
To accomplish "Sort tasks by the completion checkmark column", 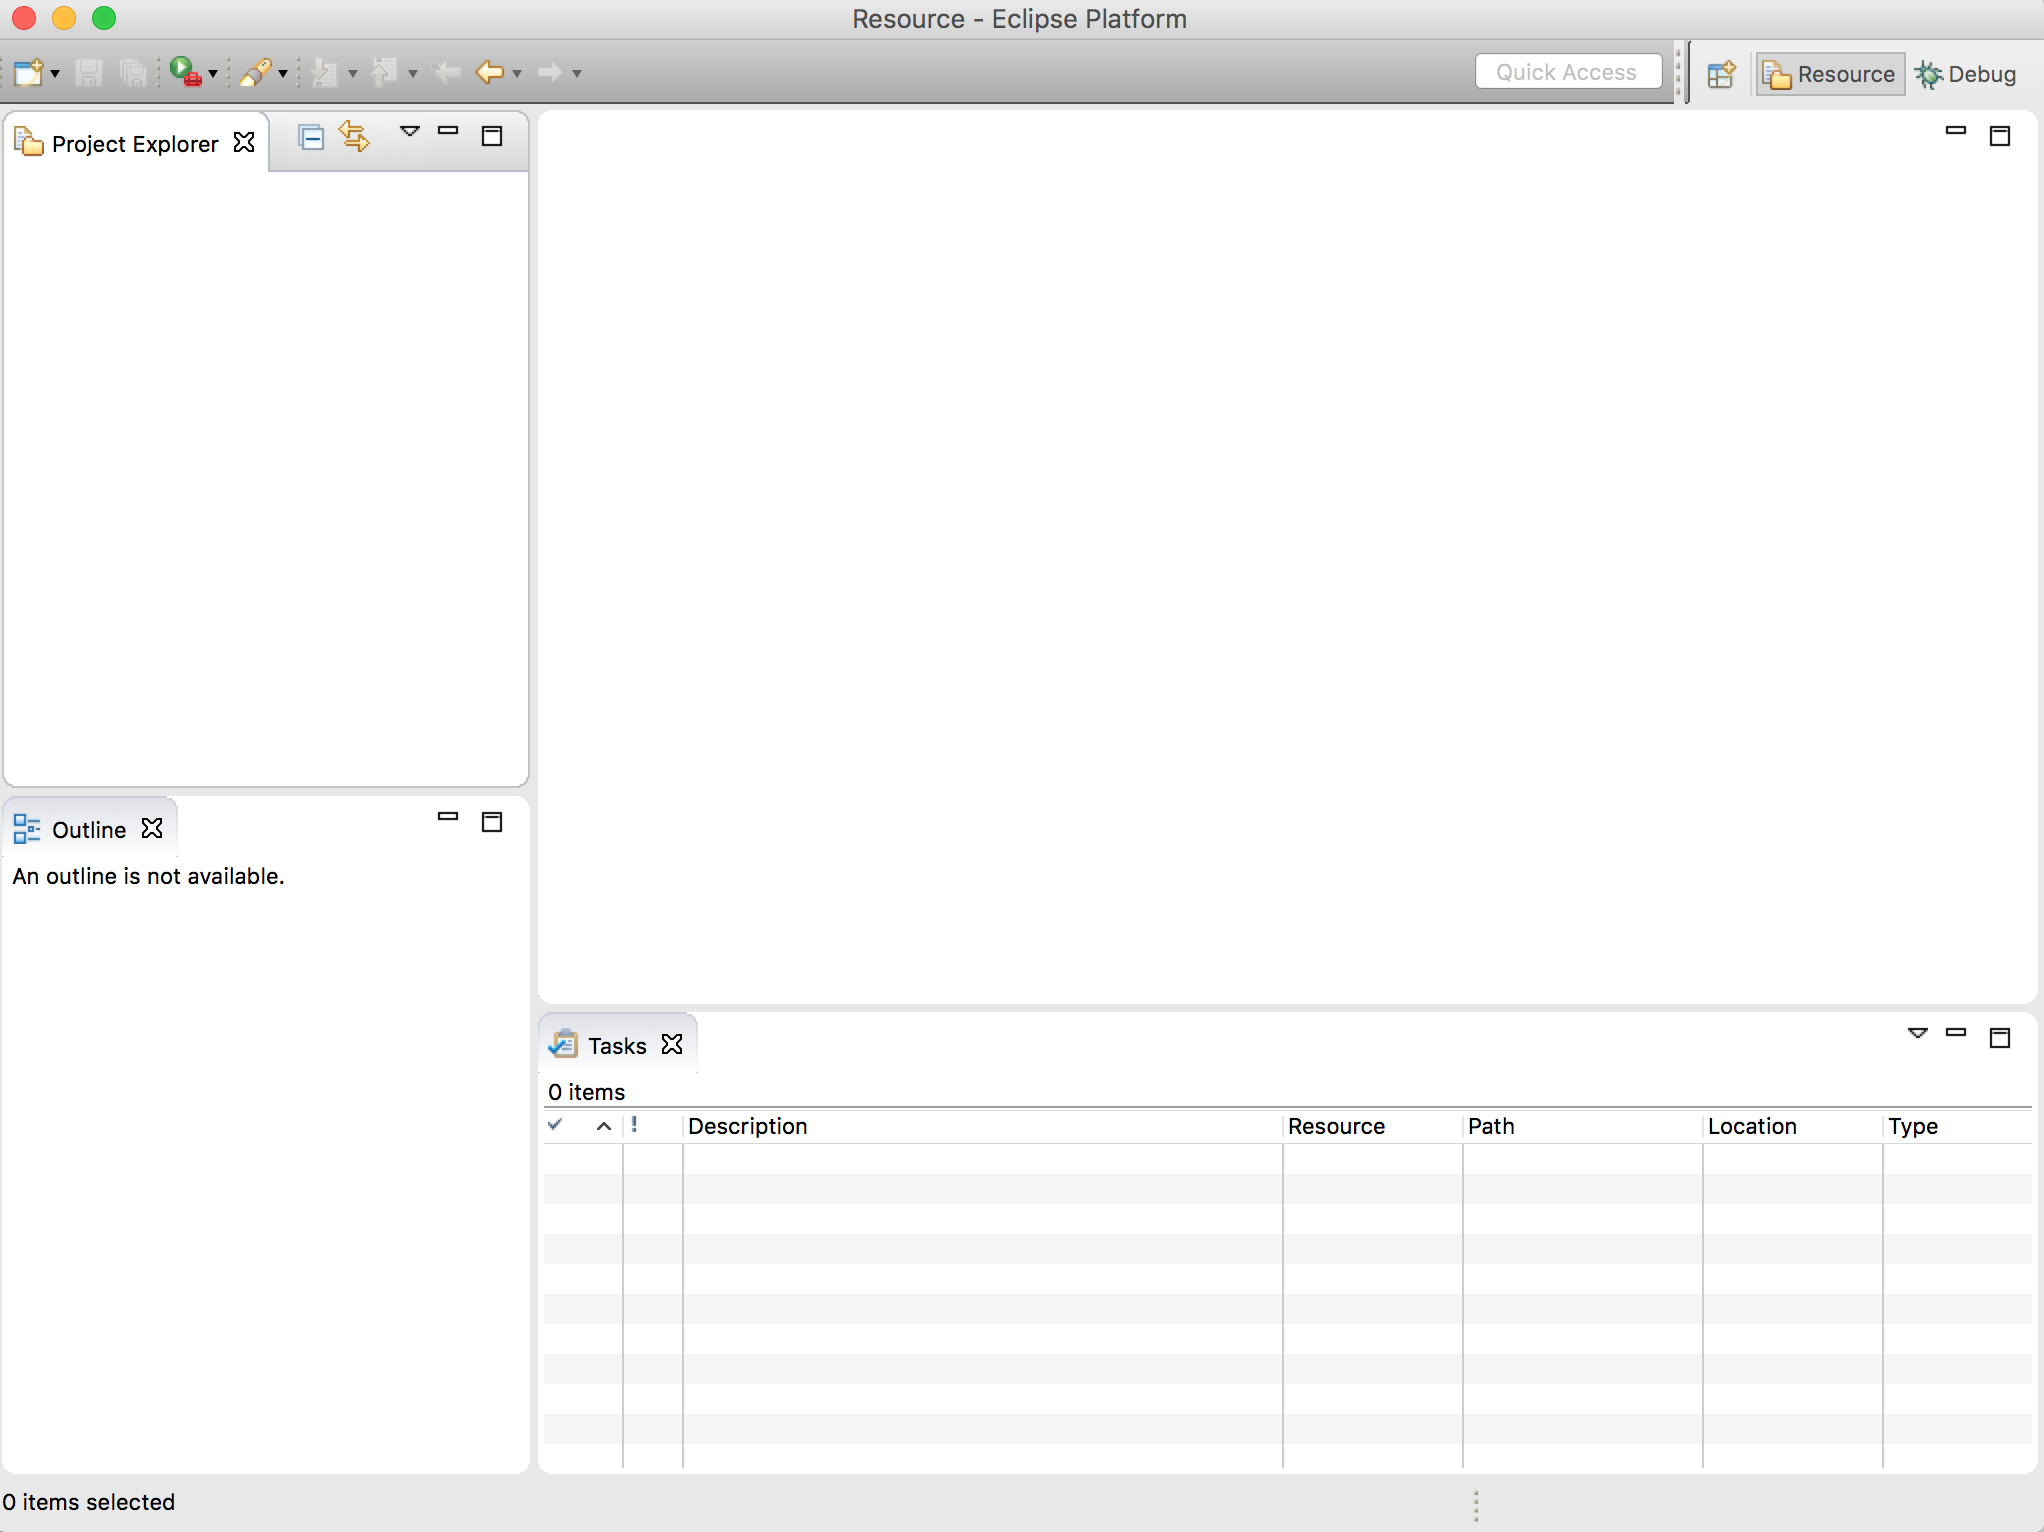I will click(556, 1125).
